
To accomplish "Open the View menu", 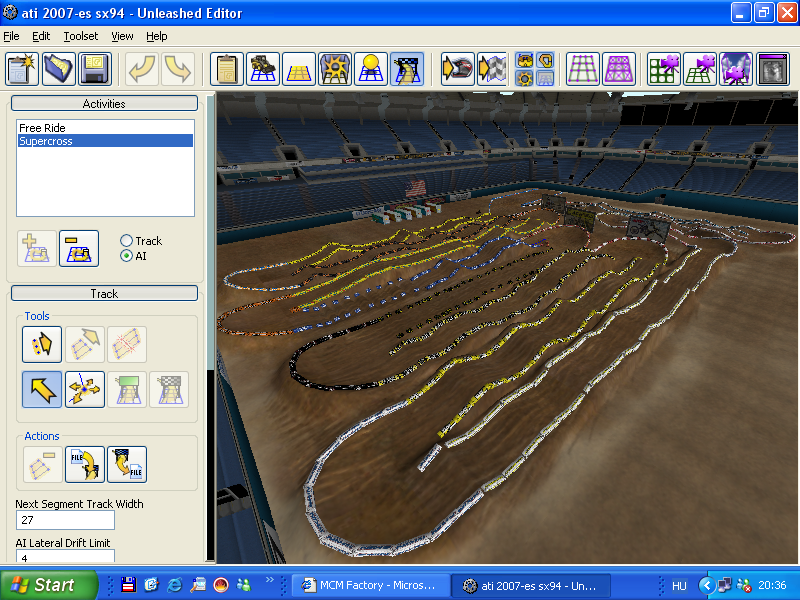I will 122,36.
